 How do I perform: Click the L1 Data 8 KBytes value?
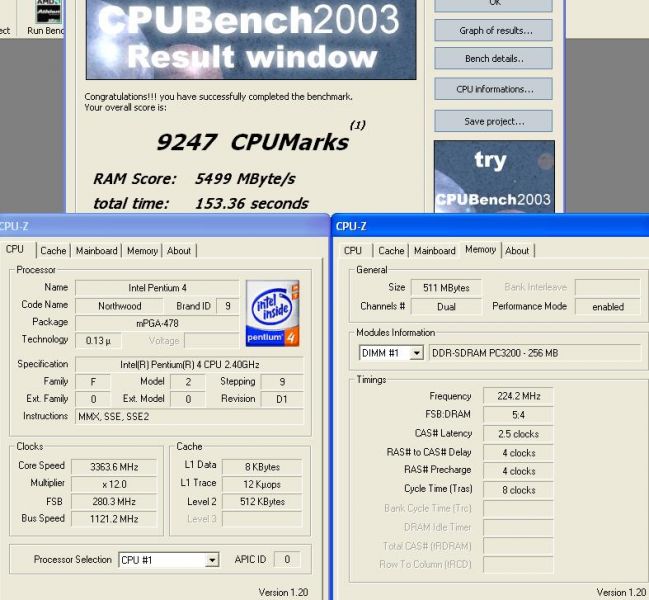pos(262,467)
